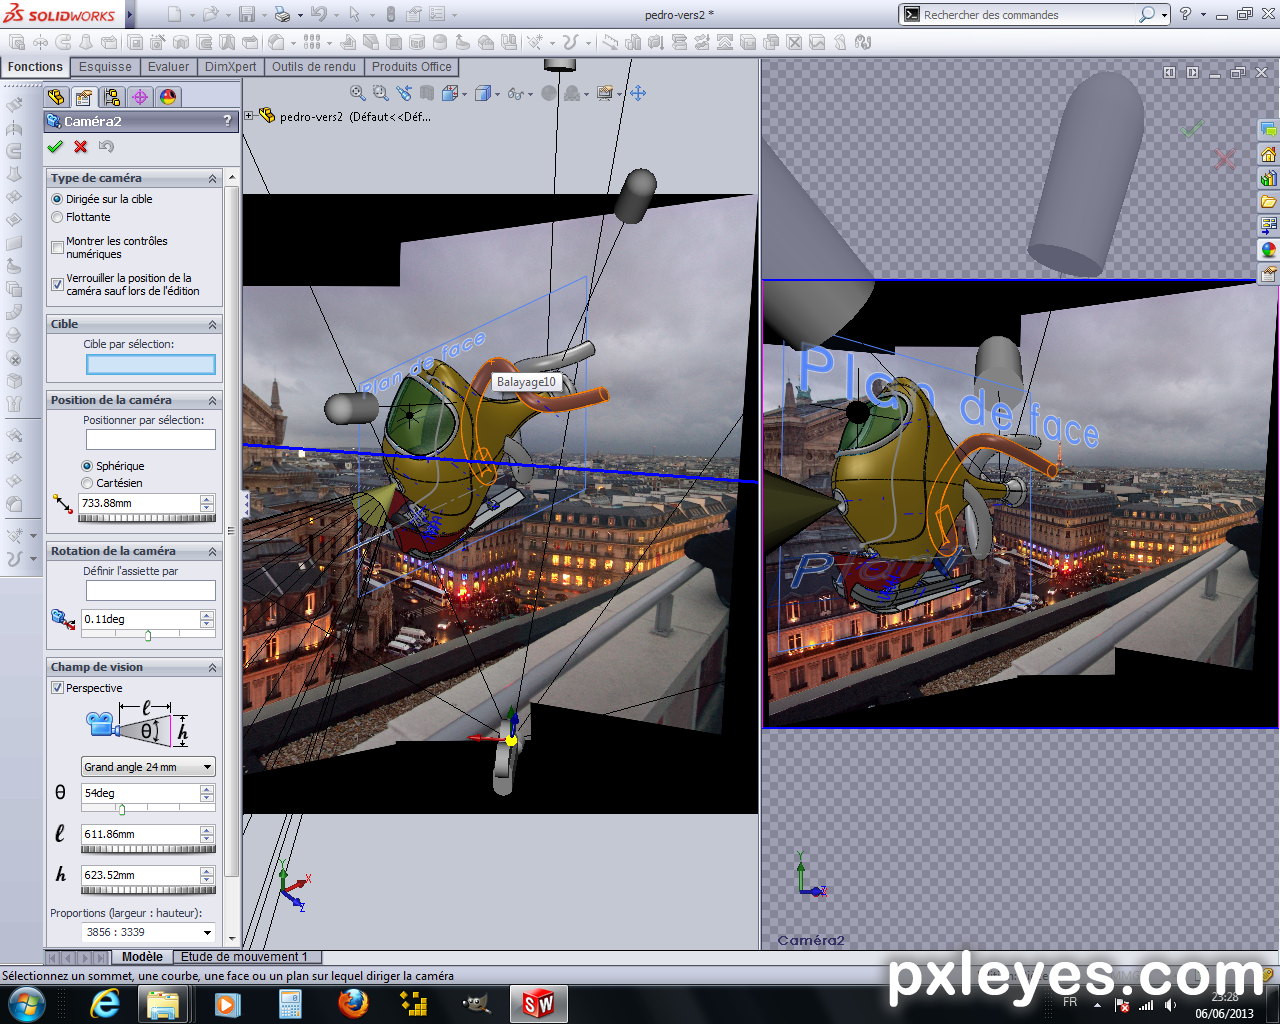Click the Hide/Show items glasses icon
Viewport: 1280px width, 1024px height.
click(x=515, y=93)
